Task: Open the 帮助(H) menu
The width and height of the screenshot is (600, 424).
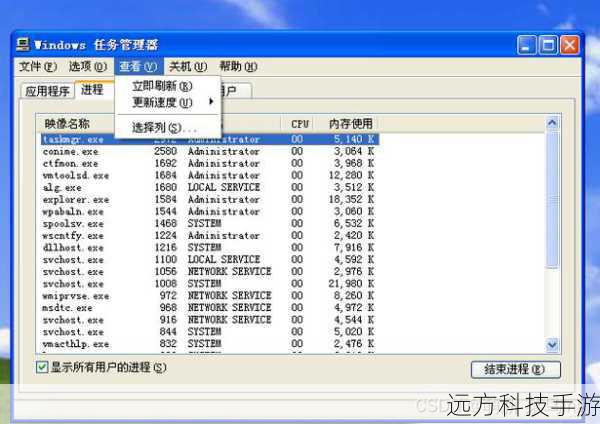Action: tap(238, 67)
